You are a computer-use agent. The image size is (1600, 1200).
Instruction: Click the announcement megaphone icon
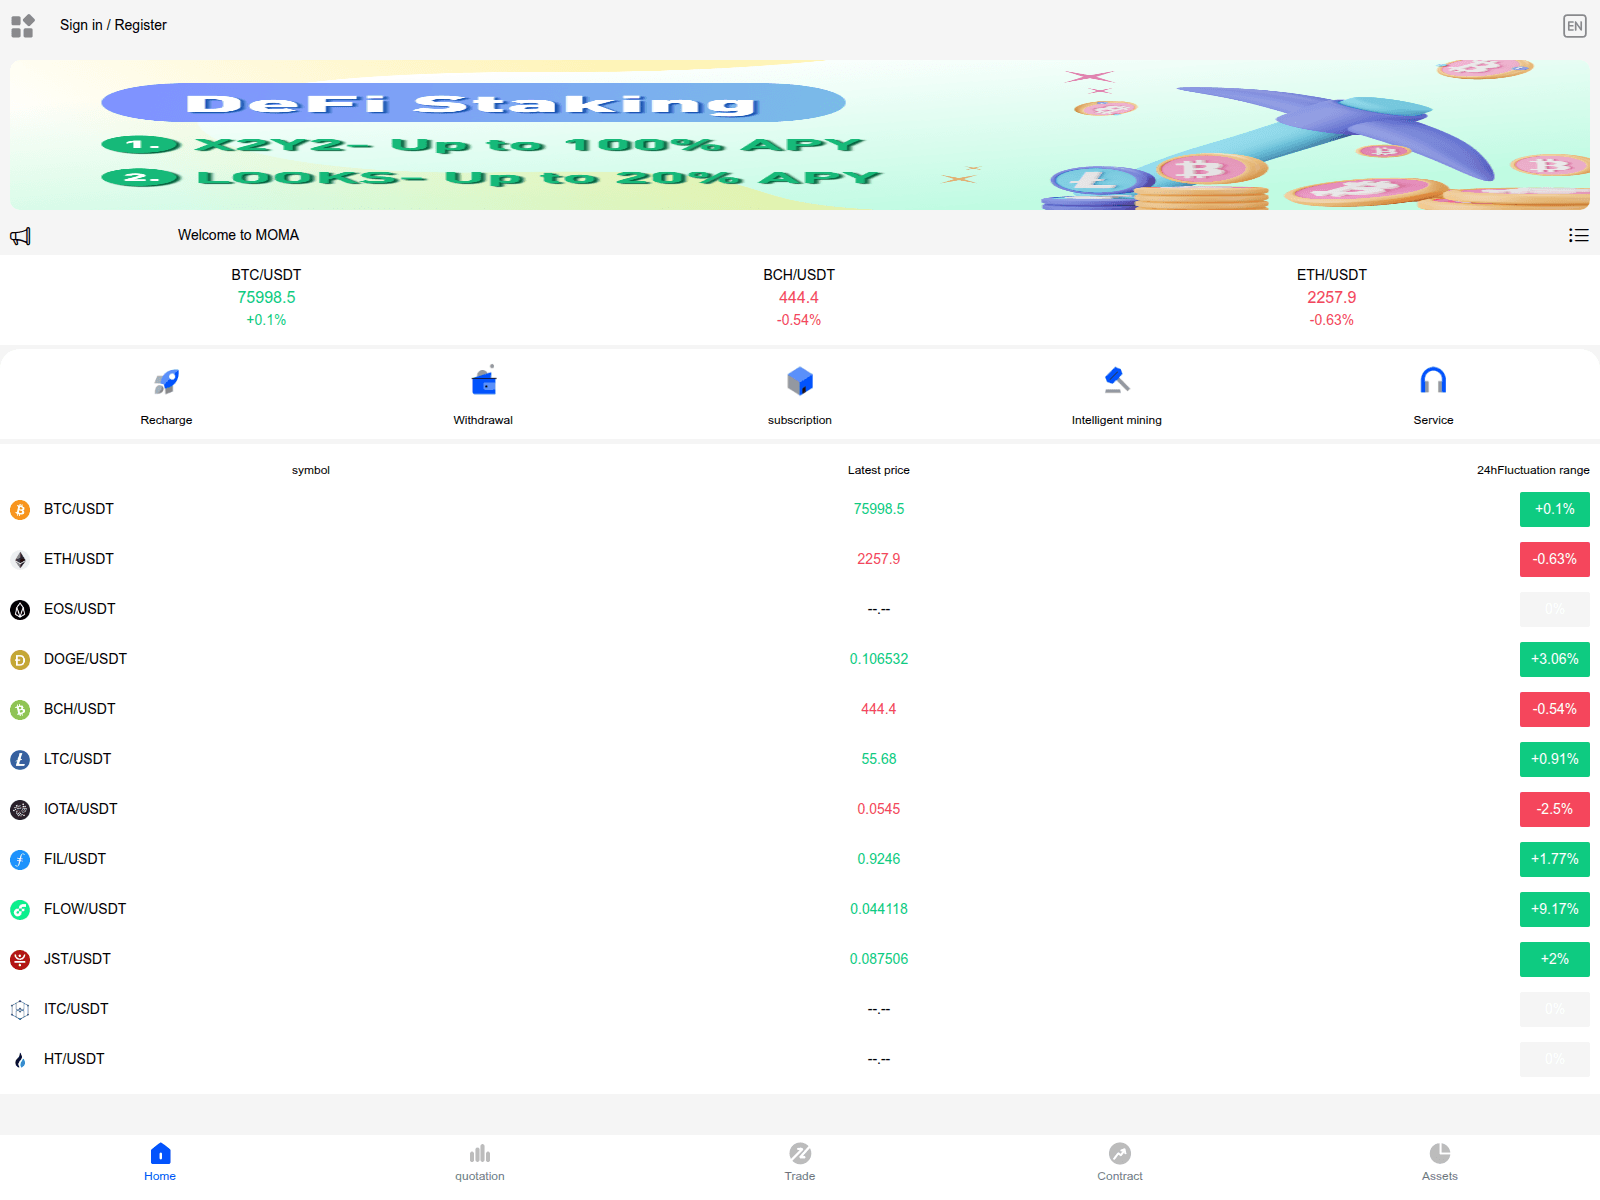21,236
